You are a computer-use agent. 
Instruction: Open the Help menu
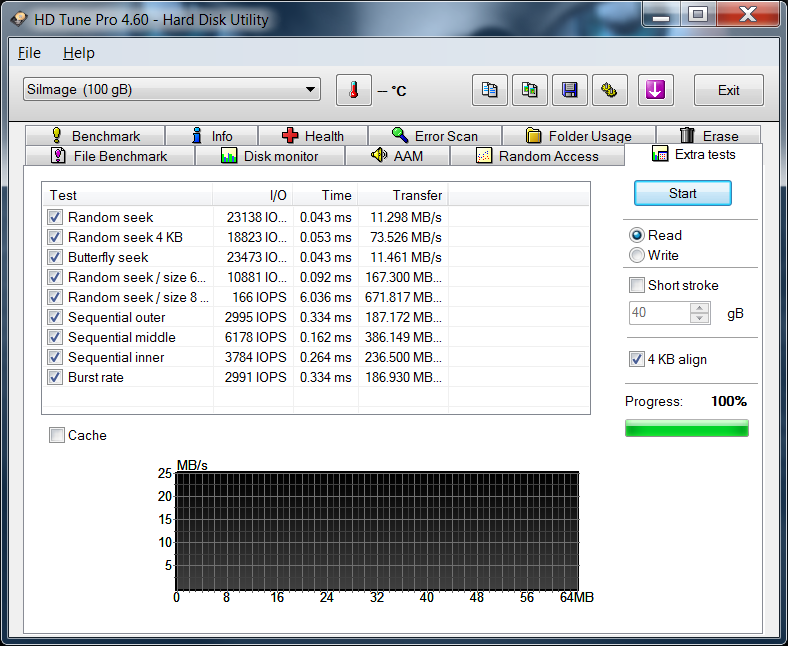click(x=78, y=53)
